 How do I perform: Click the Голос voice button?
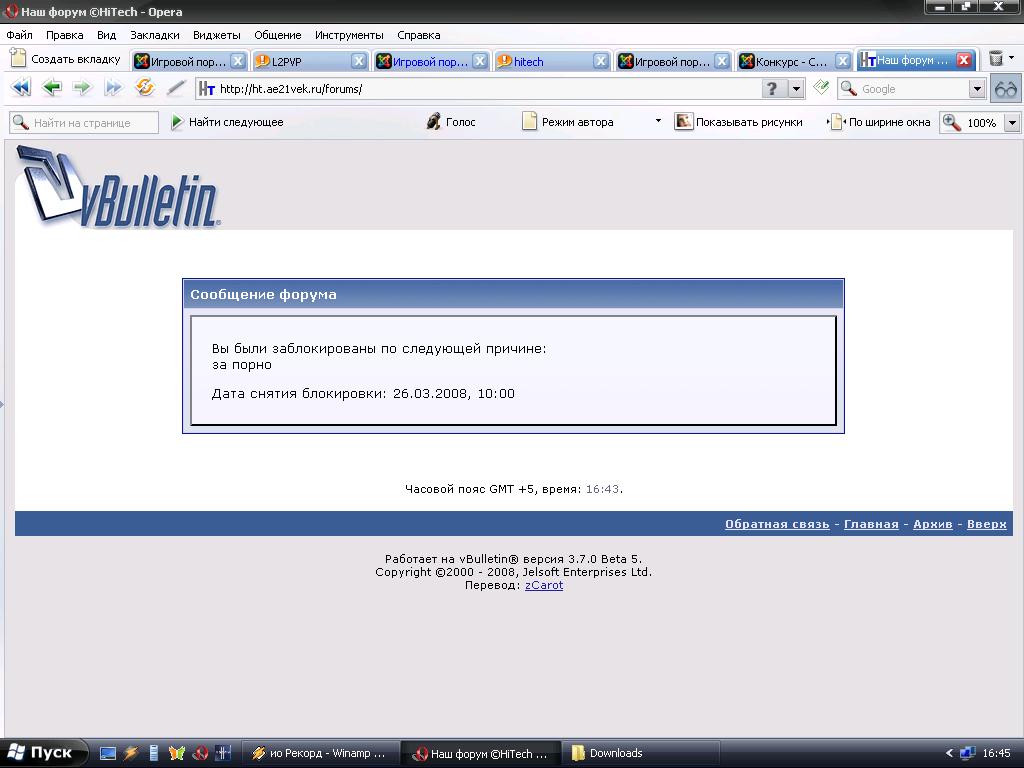[451, 122]
